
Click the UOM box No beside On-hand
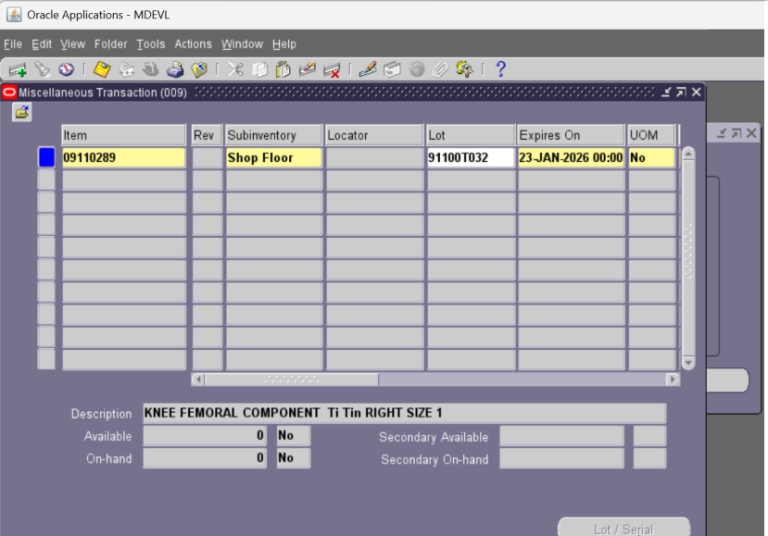coord(293,458)
